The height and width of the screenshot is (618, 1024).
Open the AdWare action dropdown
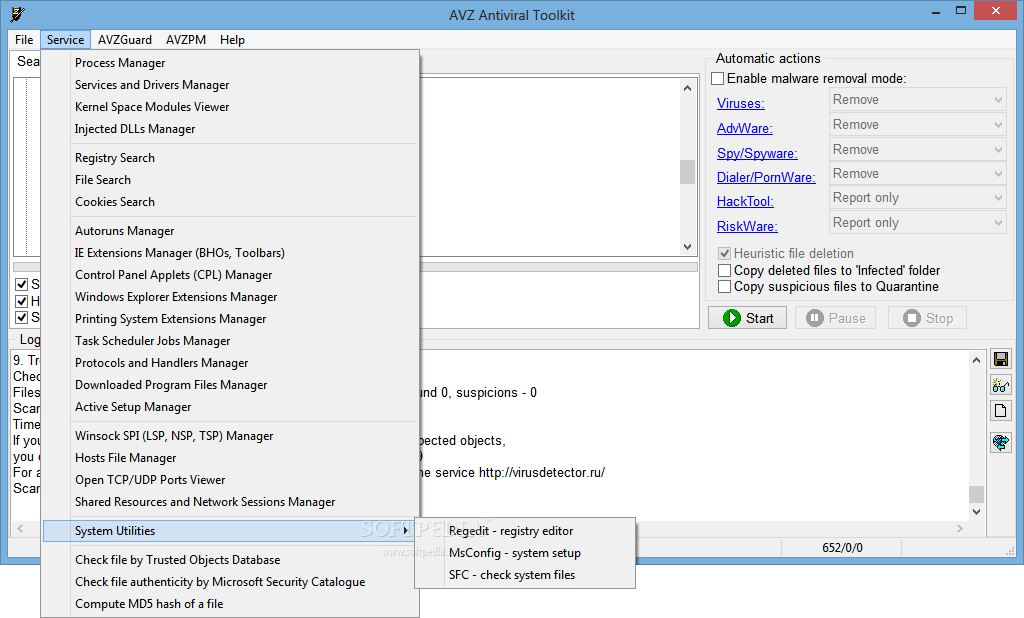[x=918, y=125]
